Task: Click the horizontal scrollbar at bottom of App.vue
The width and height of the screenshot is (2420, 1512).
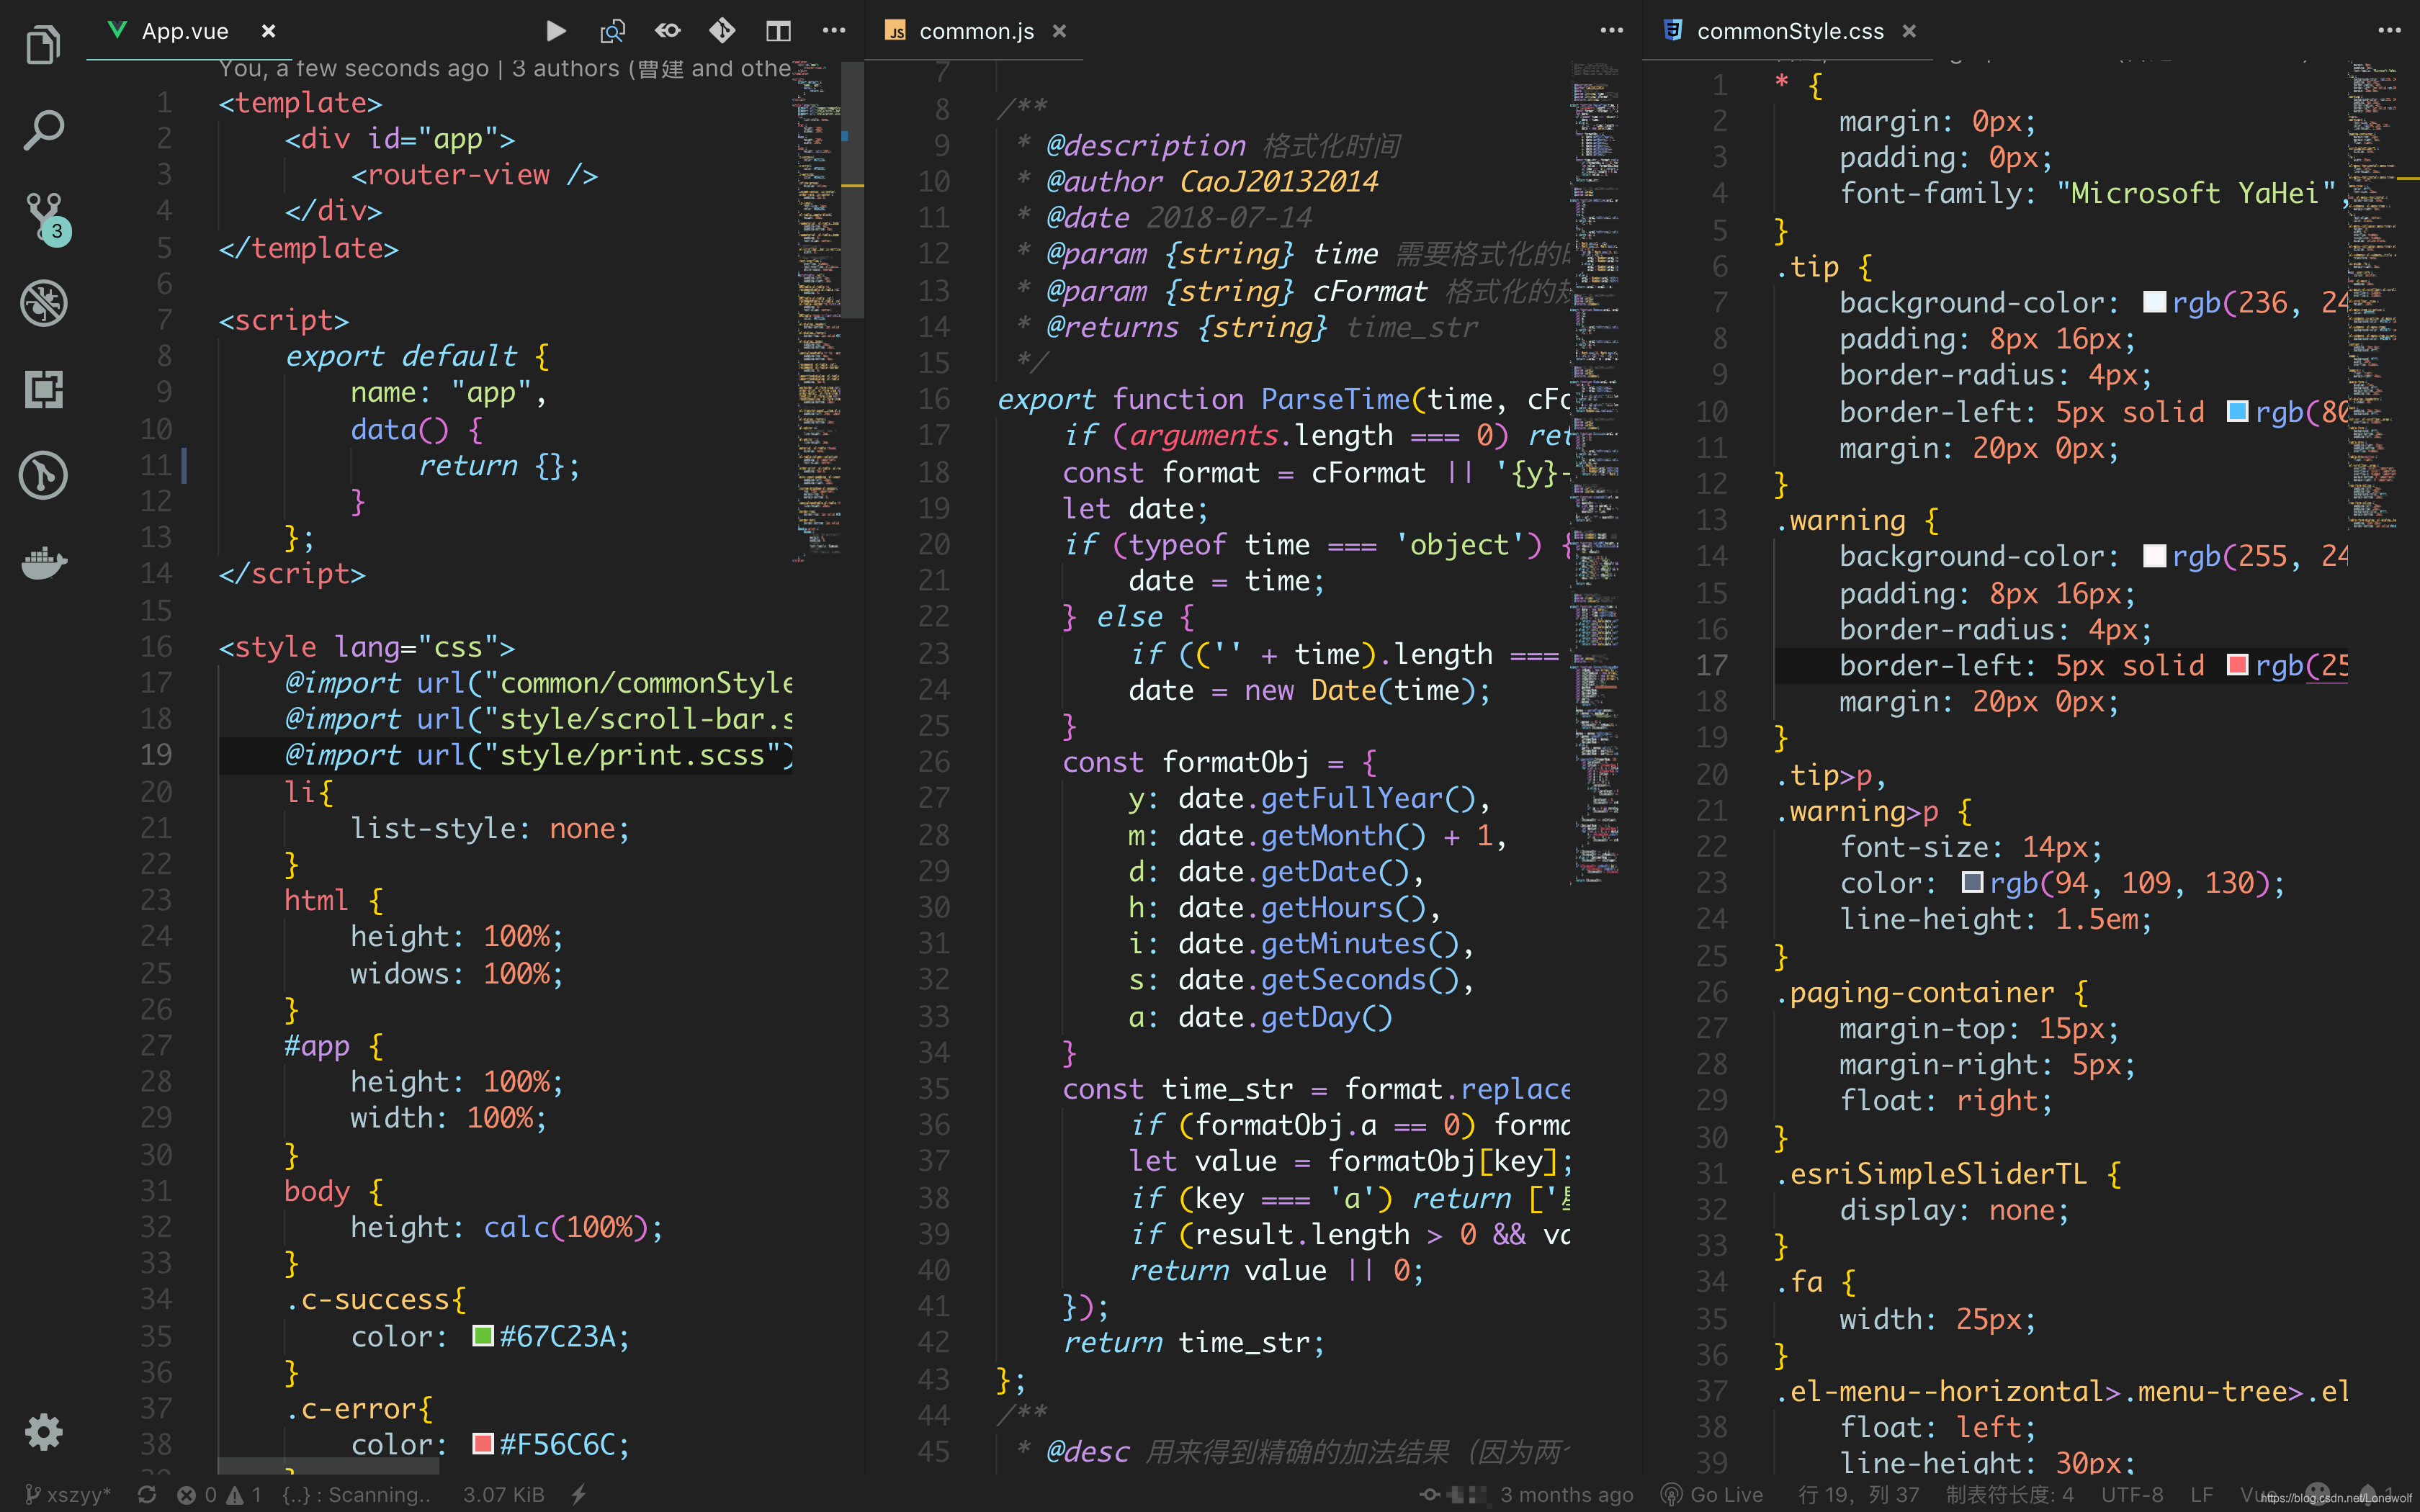Action: click(x=328, y=1465)
